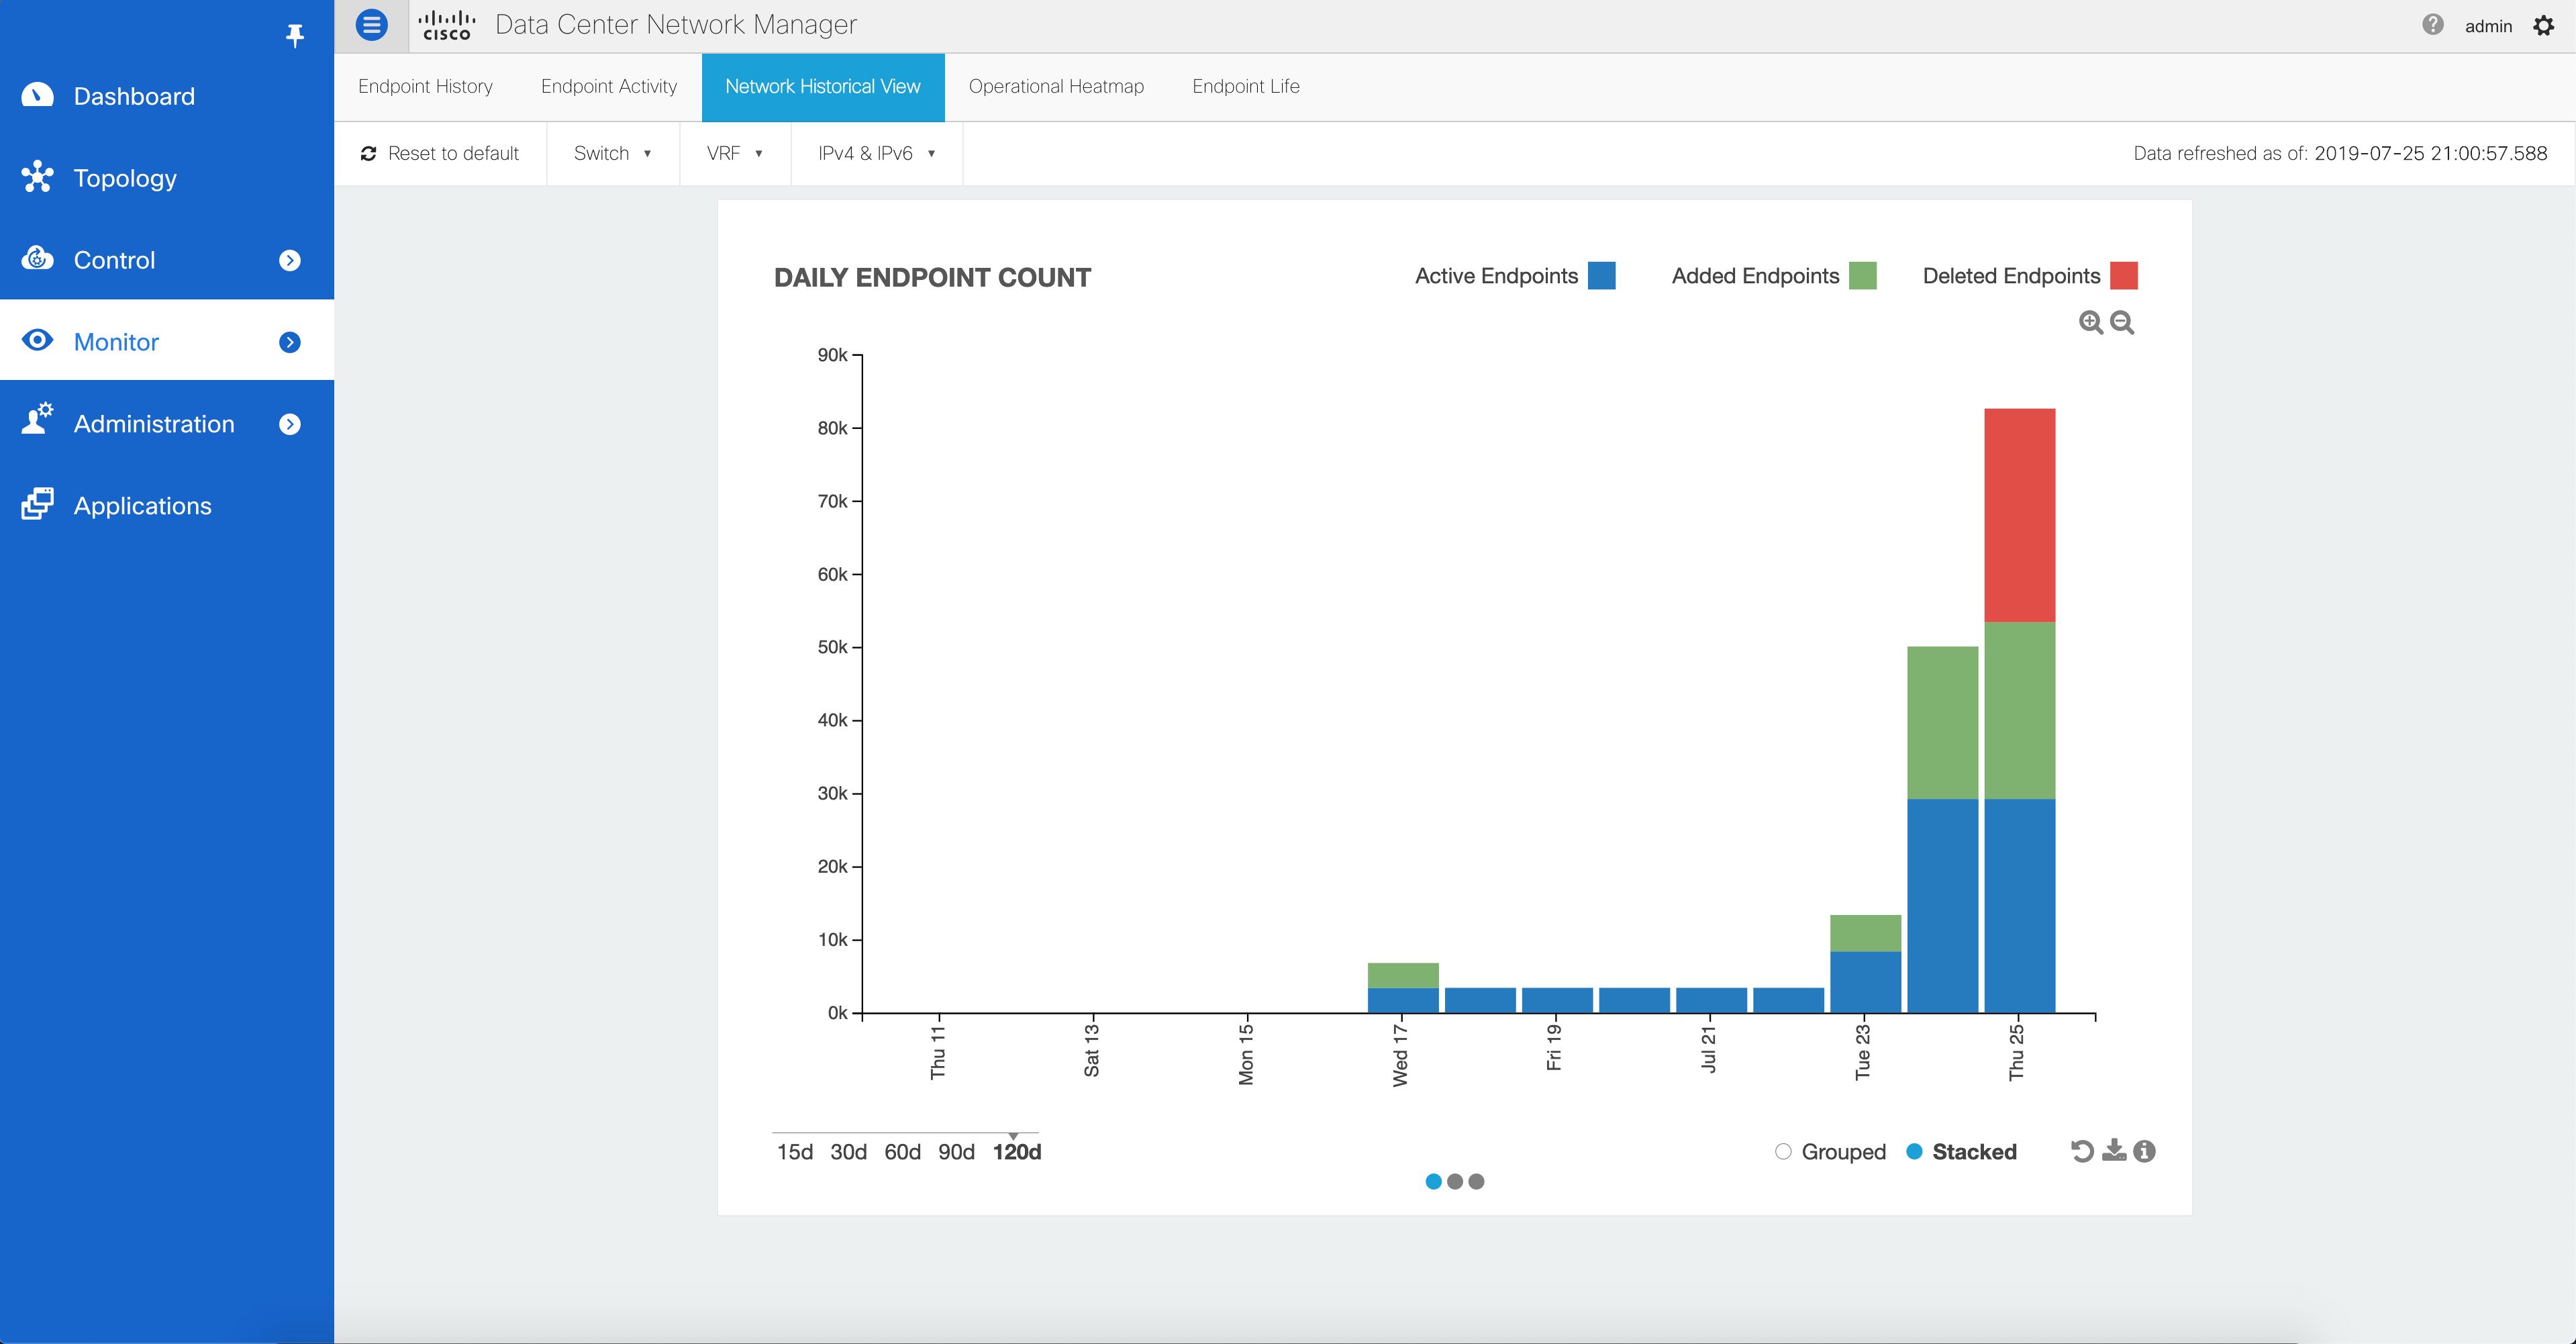Screen dimensions: 2576x1344
Task: Download chart data with download icon
Action: coord(2114,1151)
